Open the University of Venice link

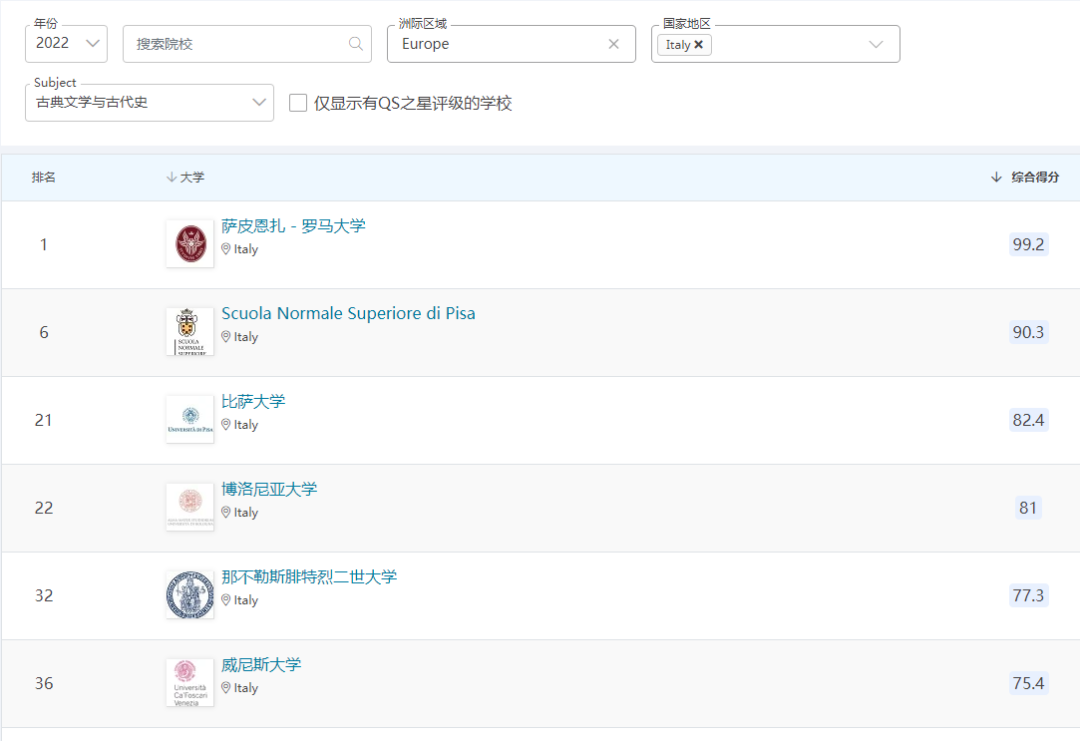tap(261, 665)
